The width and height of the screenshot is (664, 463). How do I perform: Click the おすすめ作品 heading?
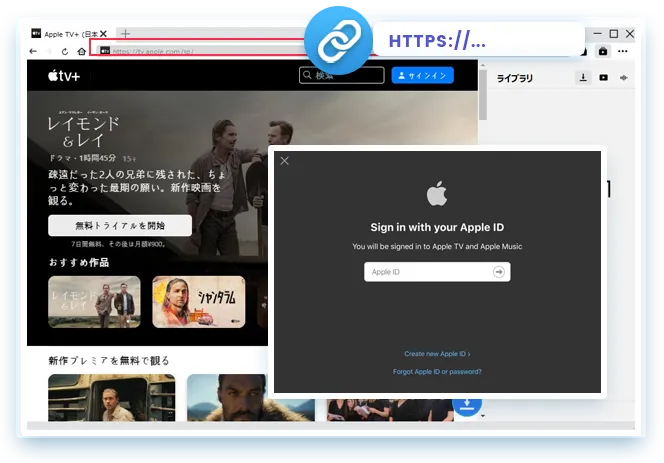(79, 262)
